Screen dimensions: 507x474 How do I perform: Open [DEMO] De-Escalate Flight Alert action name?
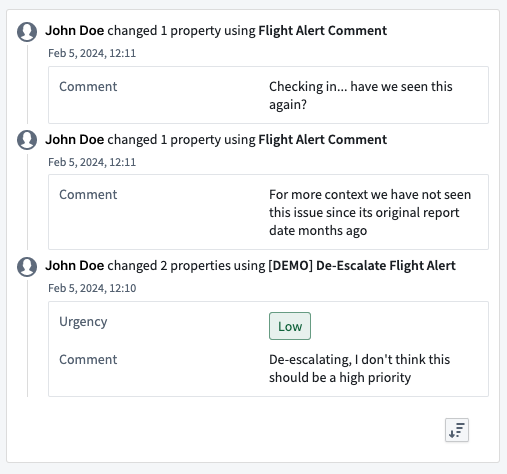(362, 266)
